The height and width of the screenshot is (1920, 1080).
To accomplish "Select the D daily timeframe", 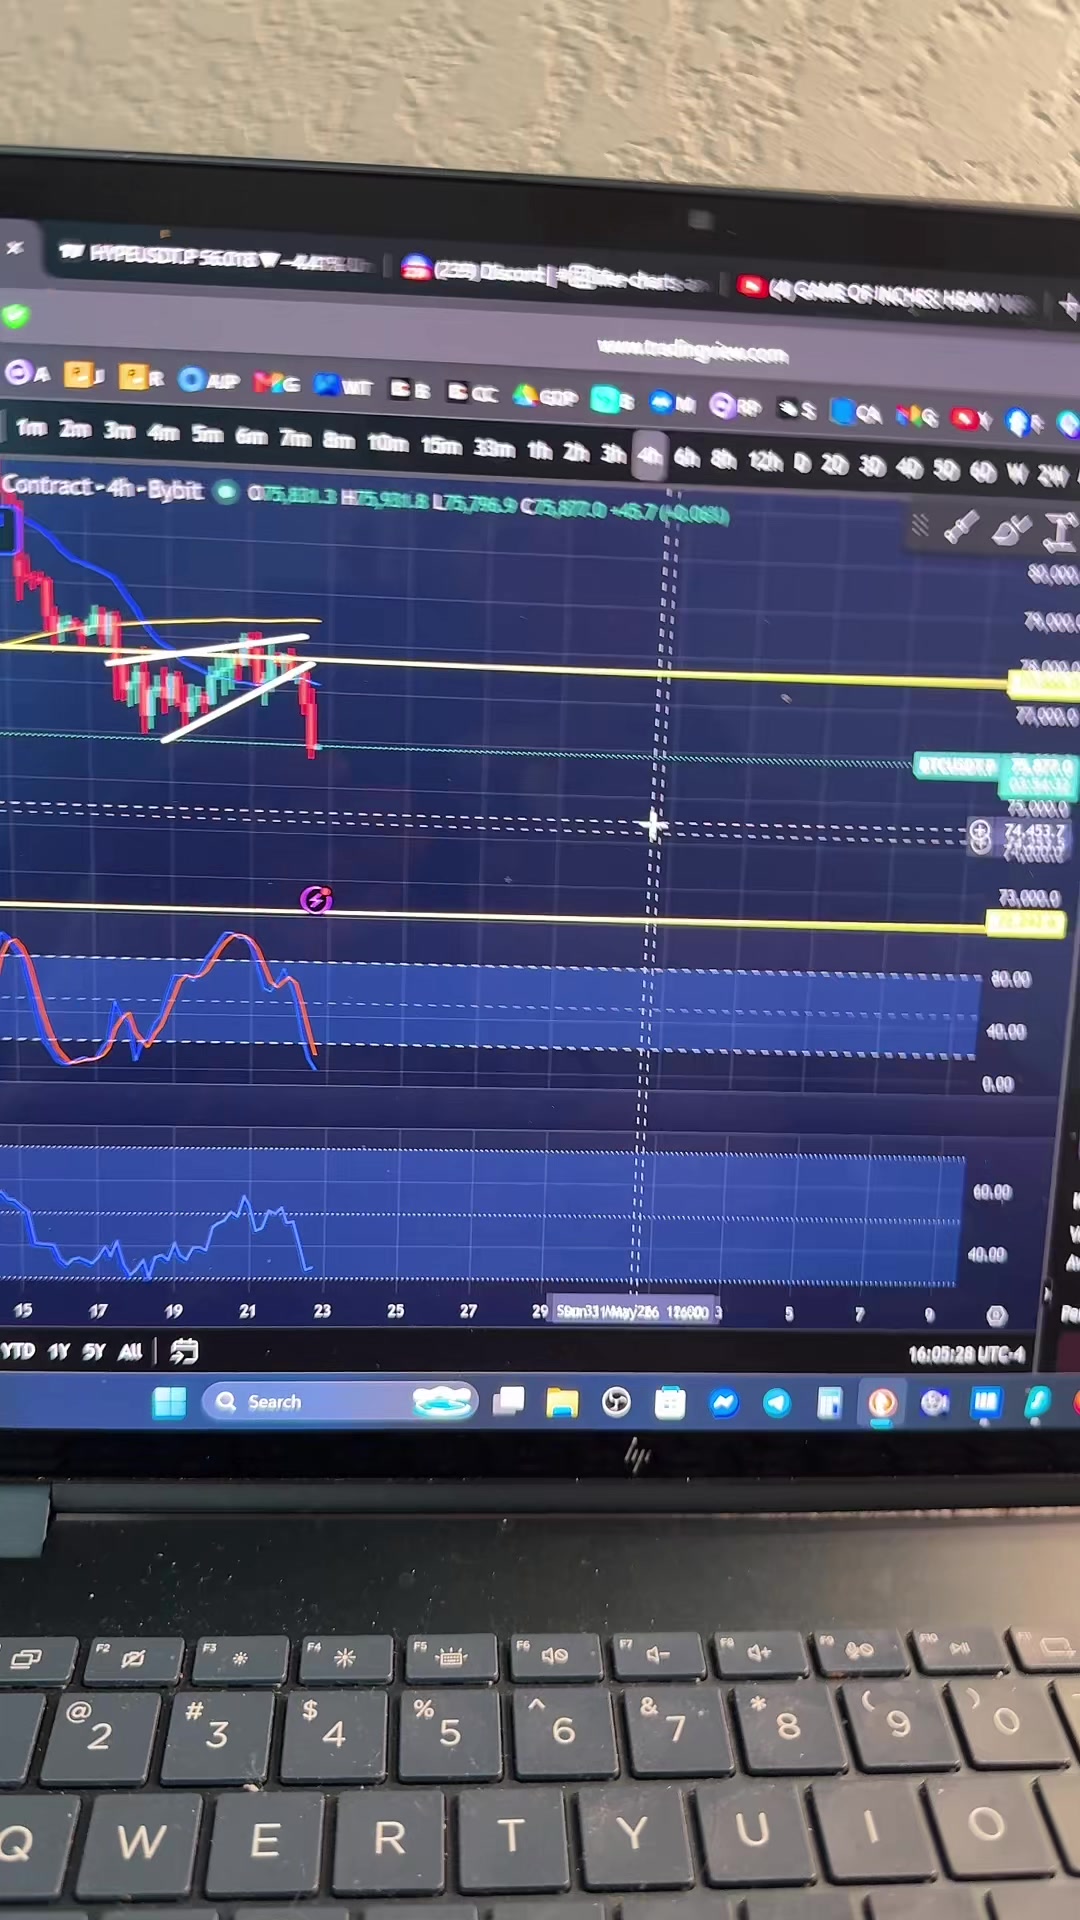I will [x=802, y=463].
